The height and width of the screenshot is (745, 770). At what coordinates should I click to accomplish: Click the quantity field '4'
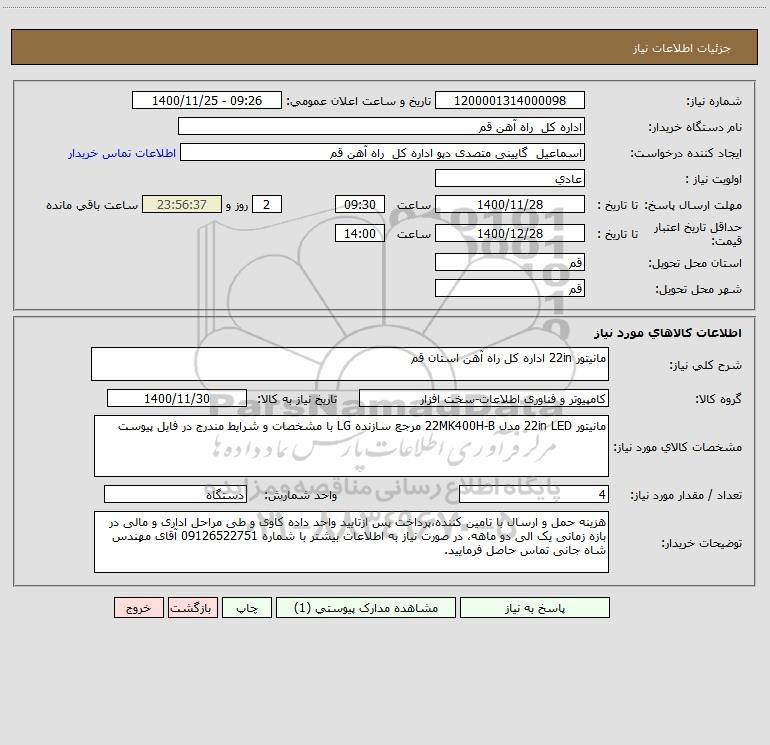(534, 495)
